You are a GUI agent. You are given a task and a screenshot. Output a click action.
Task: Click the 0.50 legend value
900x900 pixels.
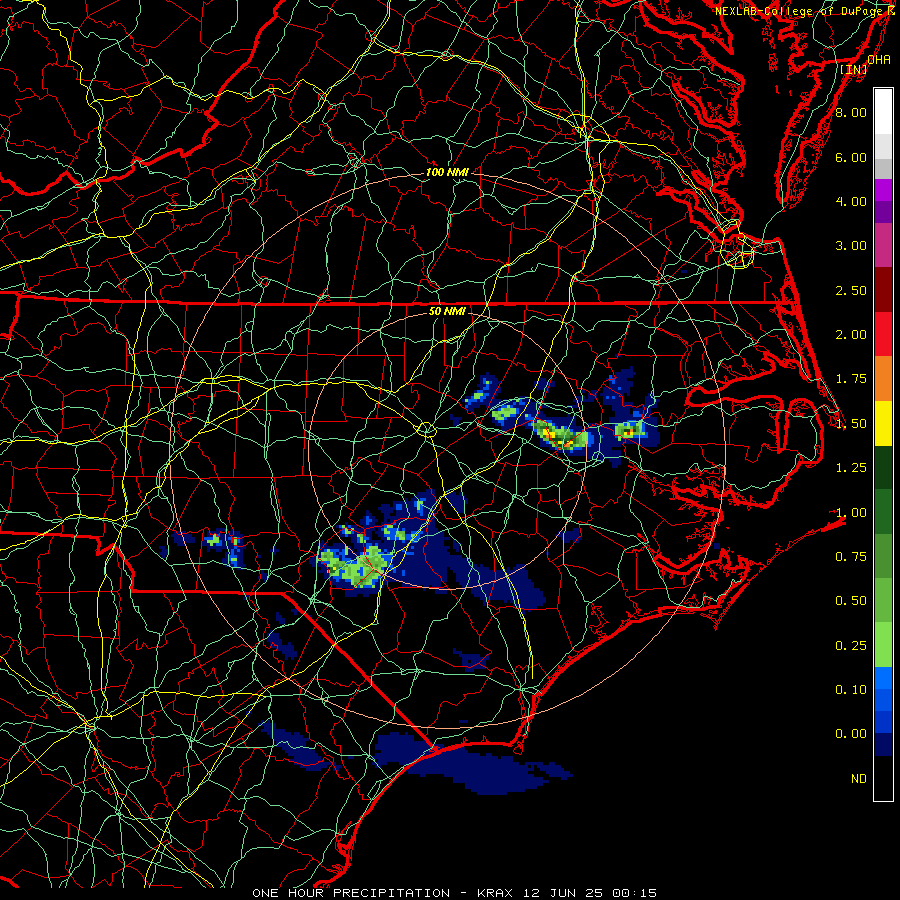pos(851,601)
